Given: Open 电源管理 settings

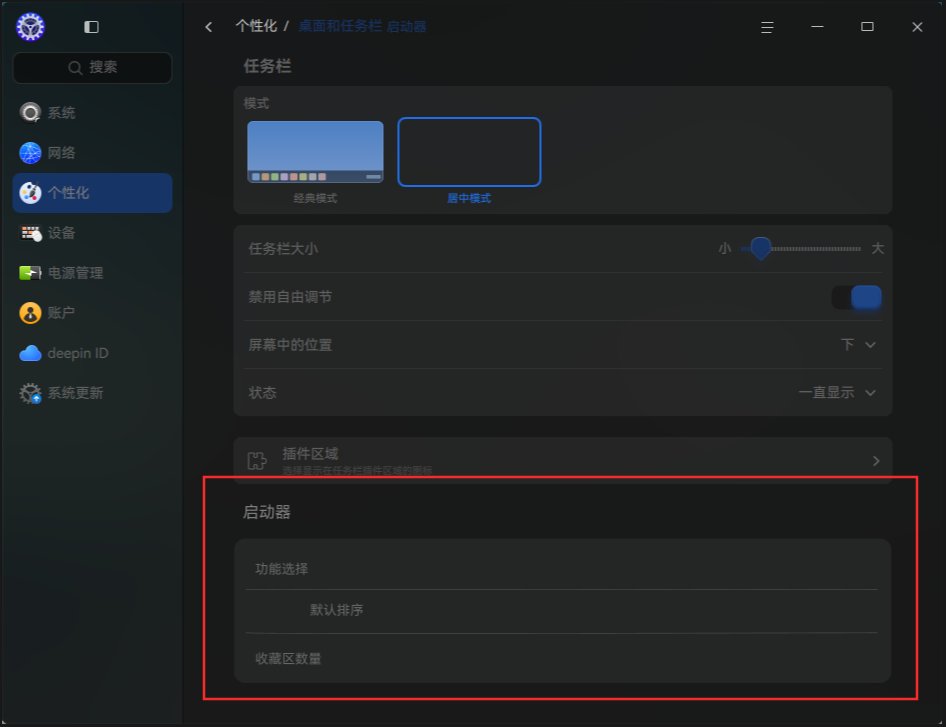Looking at the screenshot, I should click(x=92, y=273).
